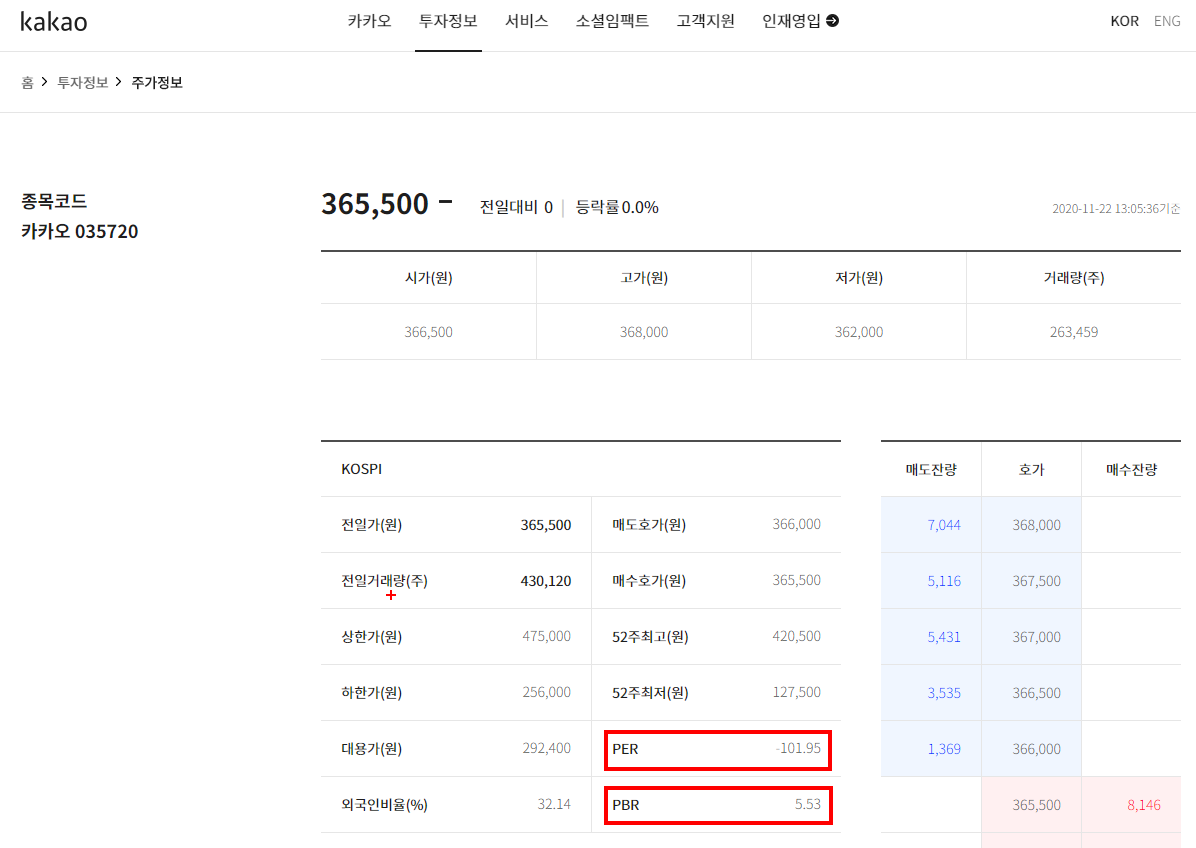
Task: Switch language to ENG
Action: [1167, 21]
